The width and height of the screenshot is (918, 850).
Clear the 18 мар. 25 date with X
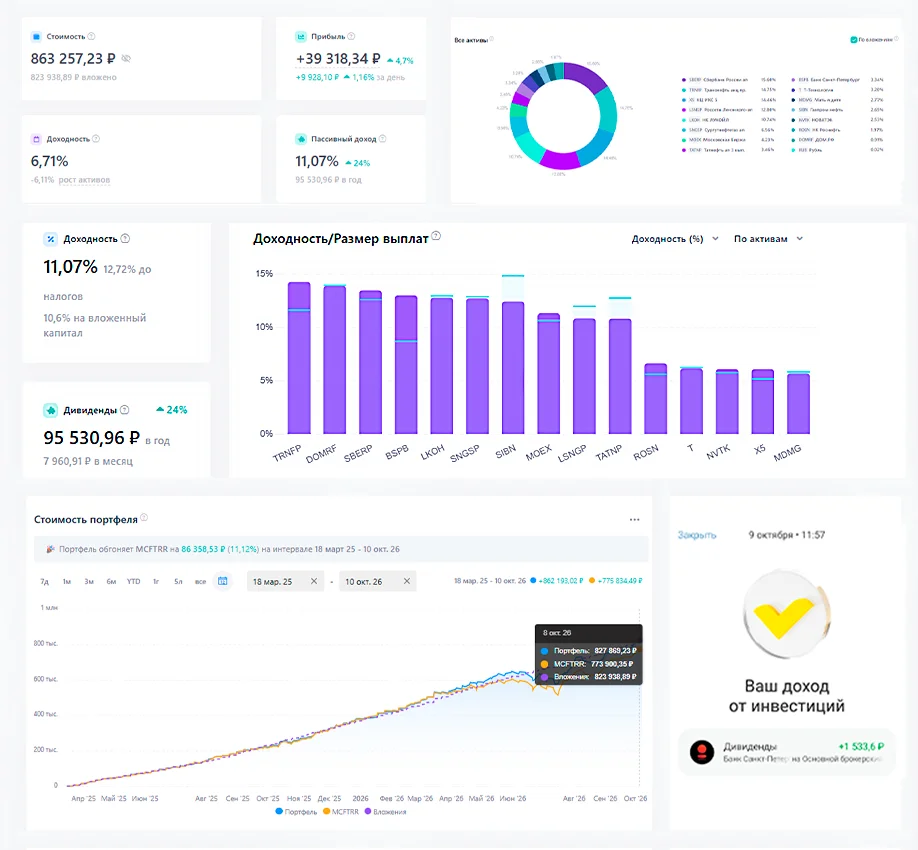pos(314,581)
